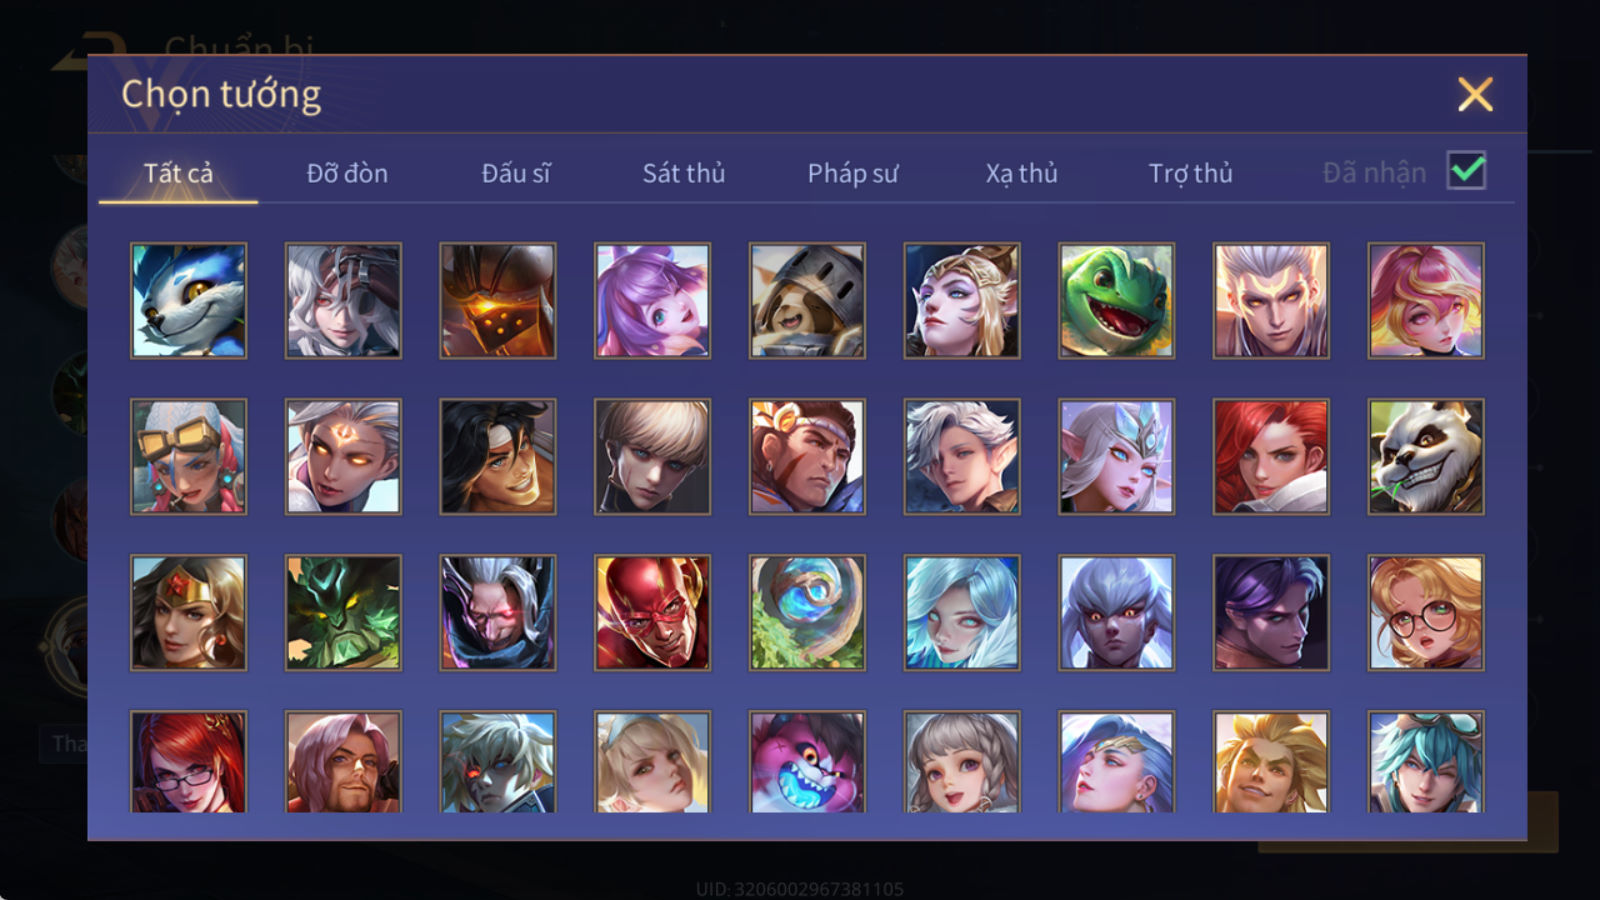Show the Pháp sư hero category
The image size is (1600, 900).
tap(853, 173)
